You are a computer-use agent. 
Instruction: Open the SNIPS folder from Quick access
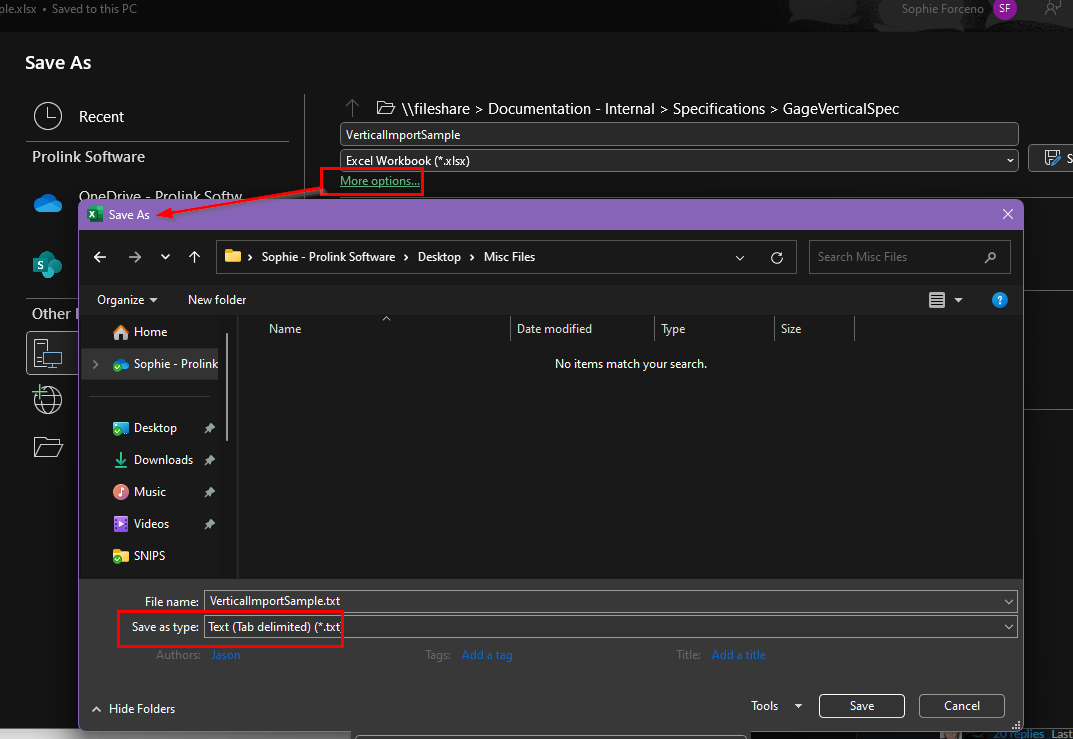[x=148, y=555]
